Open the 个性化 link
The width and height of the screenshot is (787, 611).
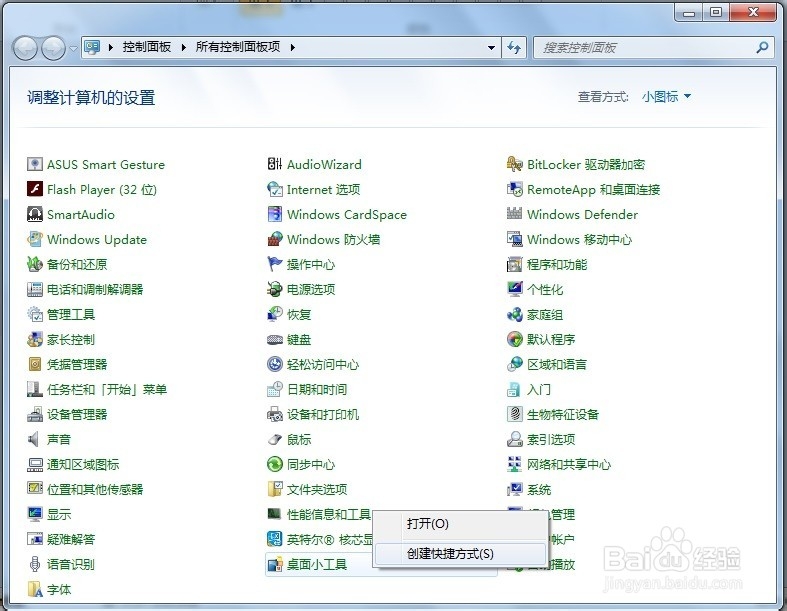point(545,290)
